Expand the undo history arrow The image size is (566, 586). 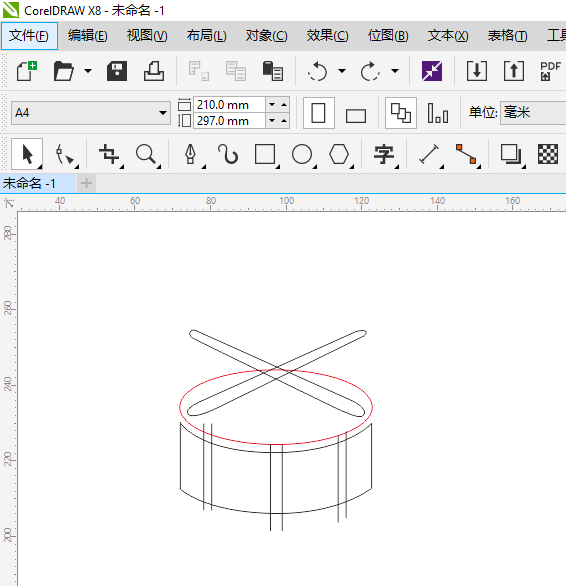coord(342,71)
